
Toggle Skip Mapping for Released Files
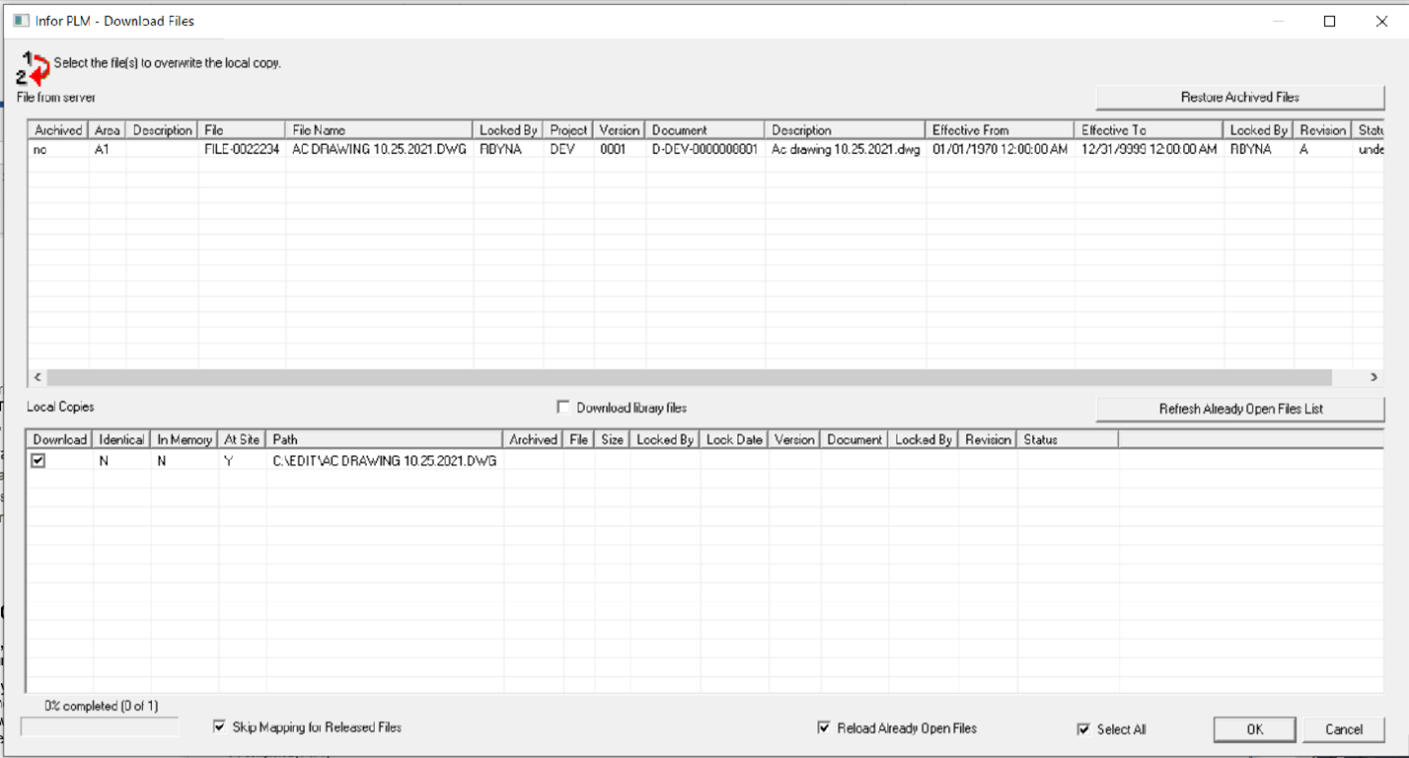(x=220, y=728)
